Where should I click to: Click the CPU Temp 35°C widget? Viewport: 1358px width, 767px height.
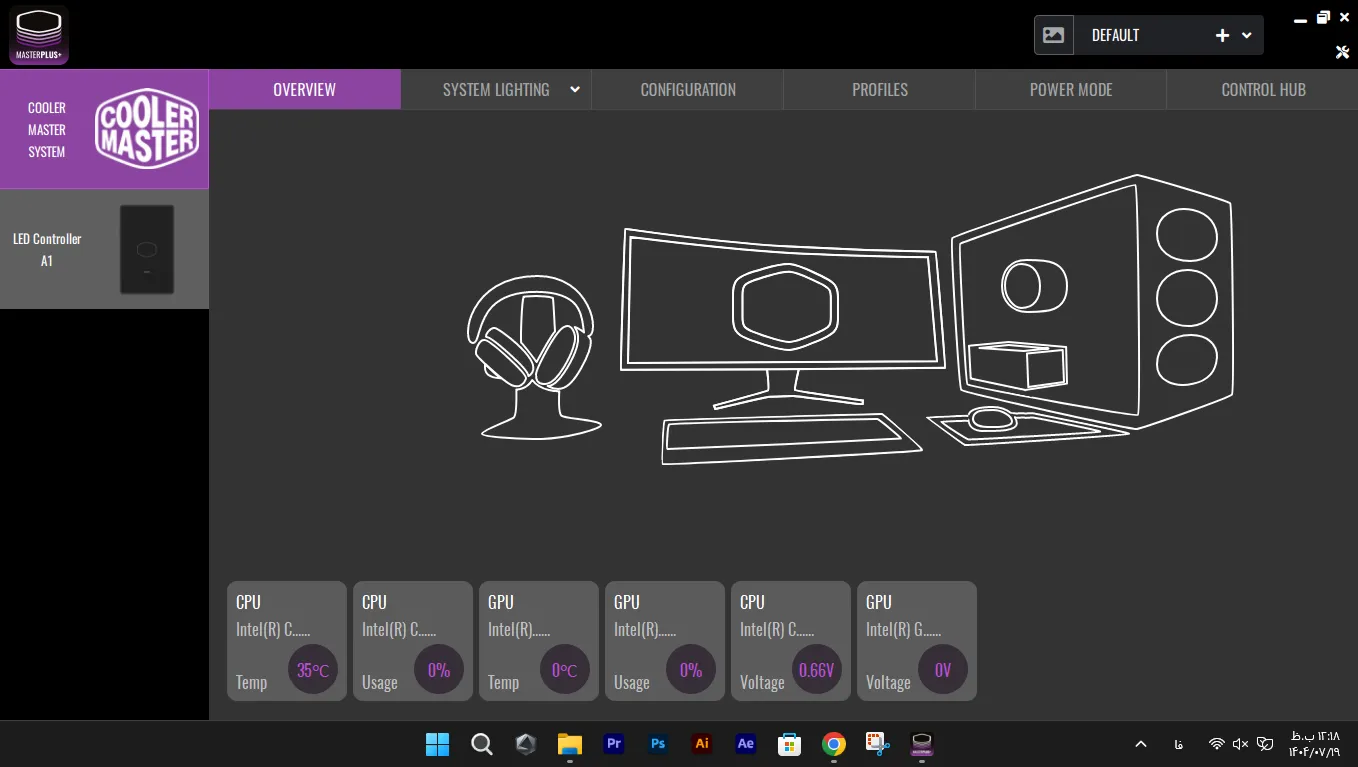coord(287,641)
